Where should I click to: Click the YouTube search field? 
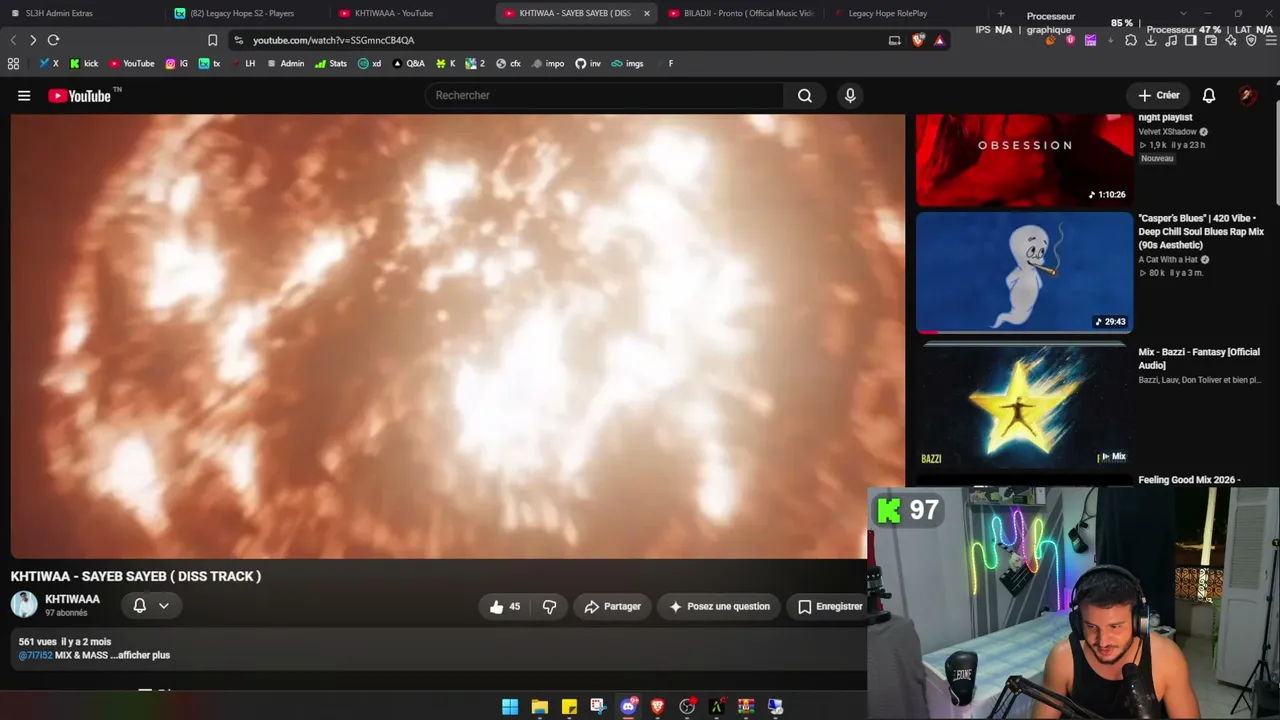pos(605,95)
